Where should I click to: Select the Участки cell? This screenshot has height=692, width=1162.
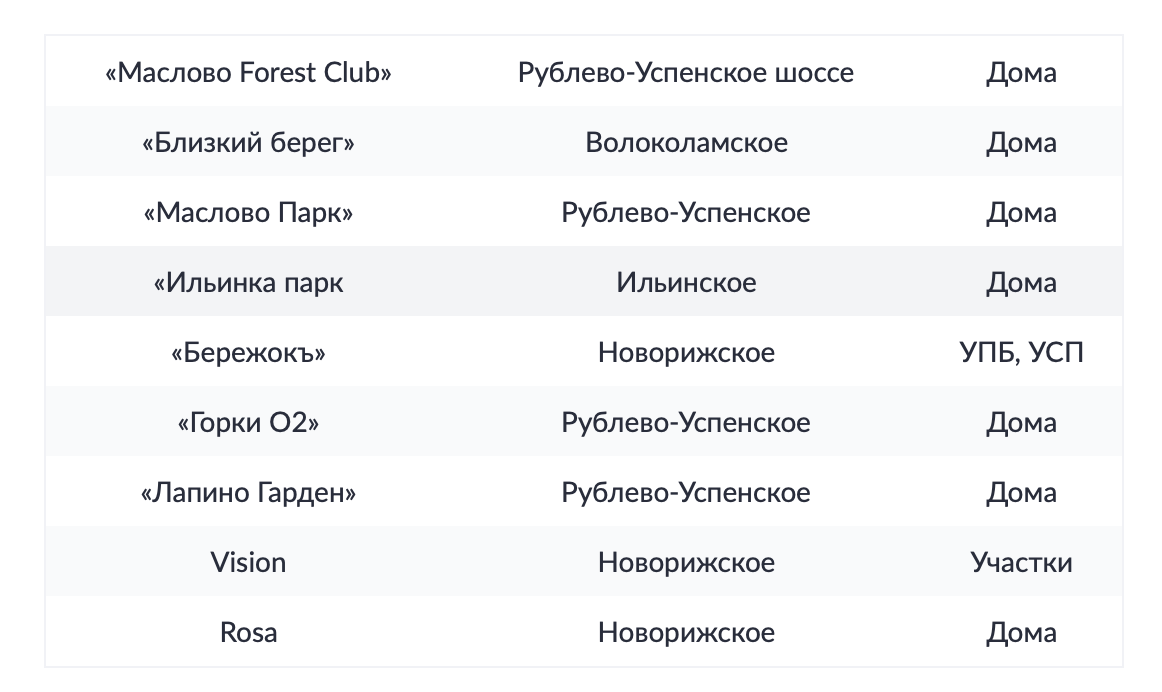(1021, 563)
